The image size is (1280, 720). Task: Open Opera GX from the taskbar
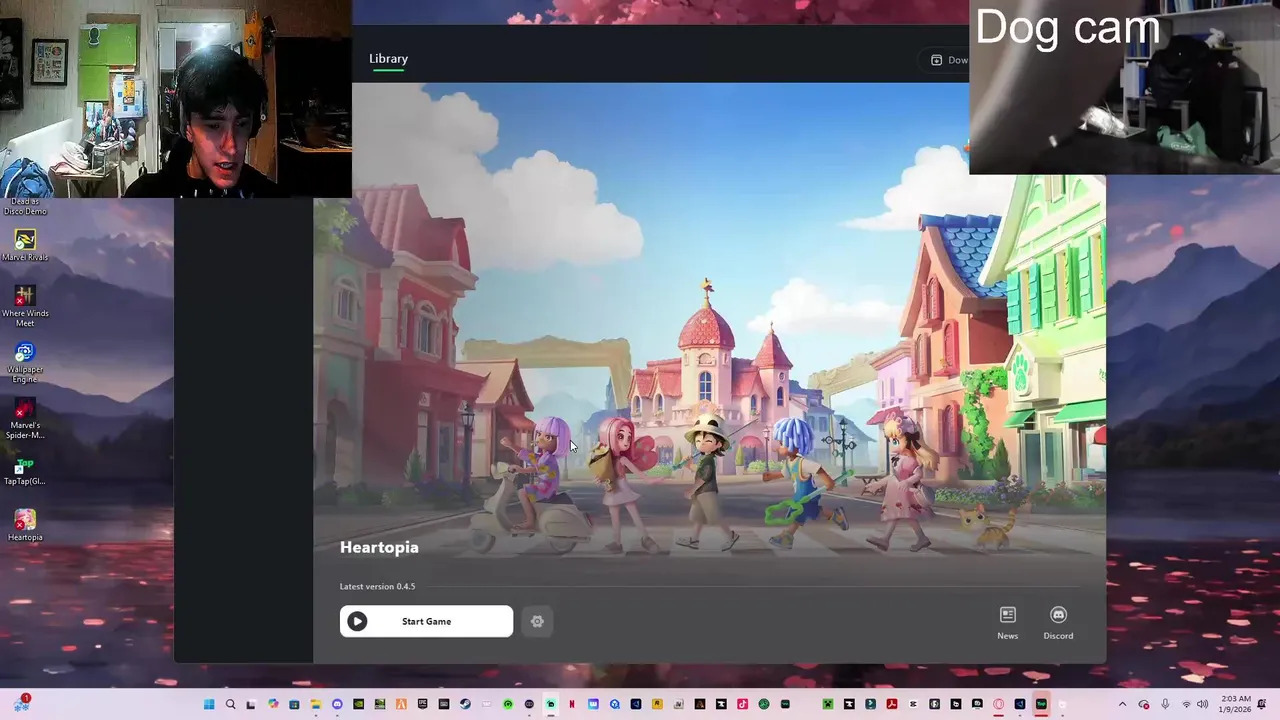pyautogui.click(x=998, y=704)
